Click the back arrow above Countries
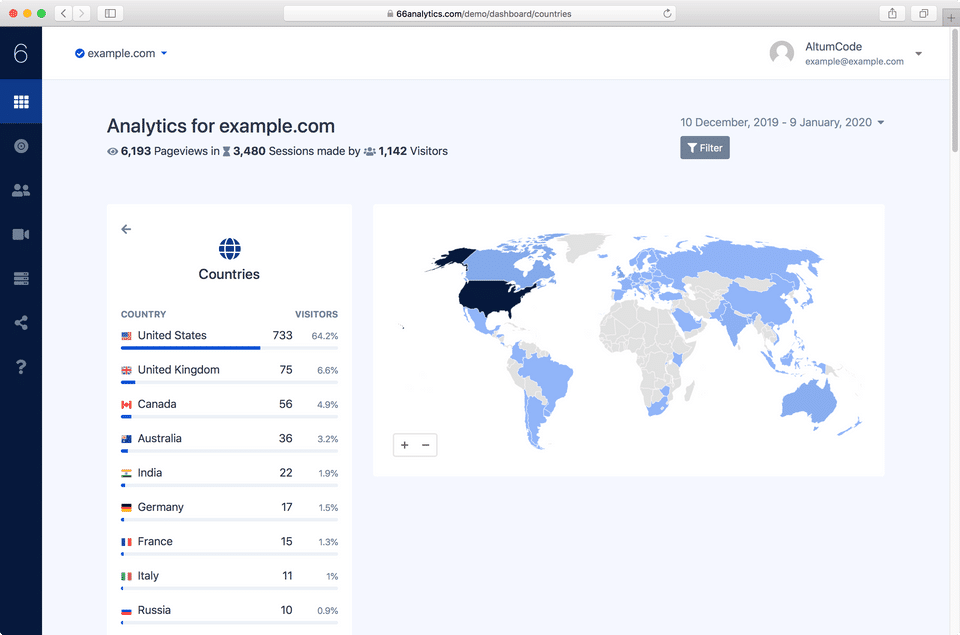The width and height of the screenshot is (960, 635). coord(126,229)
